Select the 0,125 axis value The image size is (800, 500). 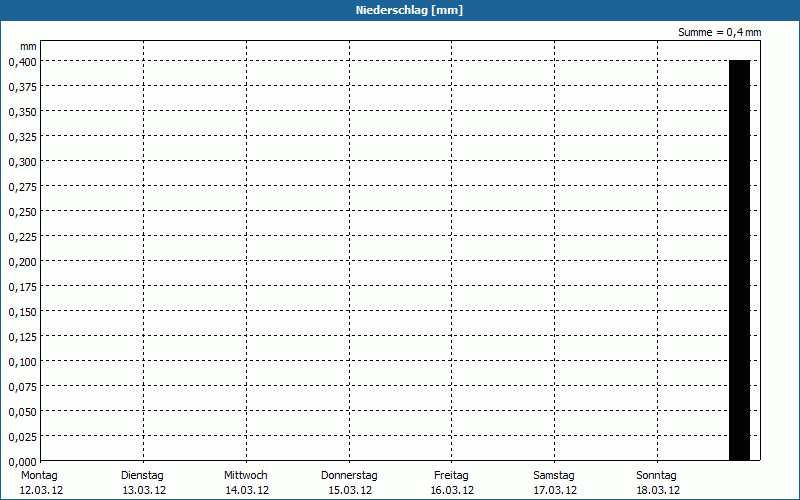tap(22, 337)
